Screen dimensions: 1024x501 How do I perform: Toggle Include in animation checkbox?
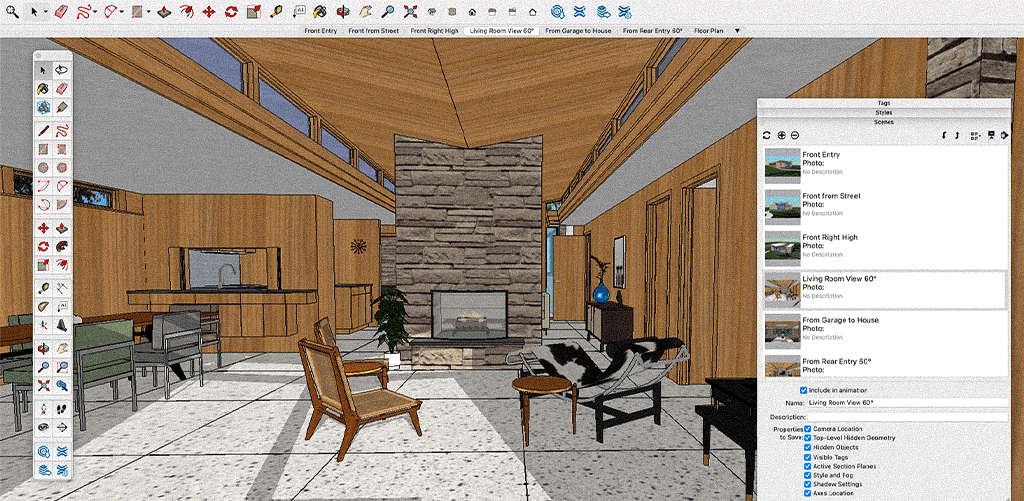pos(804,390)
